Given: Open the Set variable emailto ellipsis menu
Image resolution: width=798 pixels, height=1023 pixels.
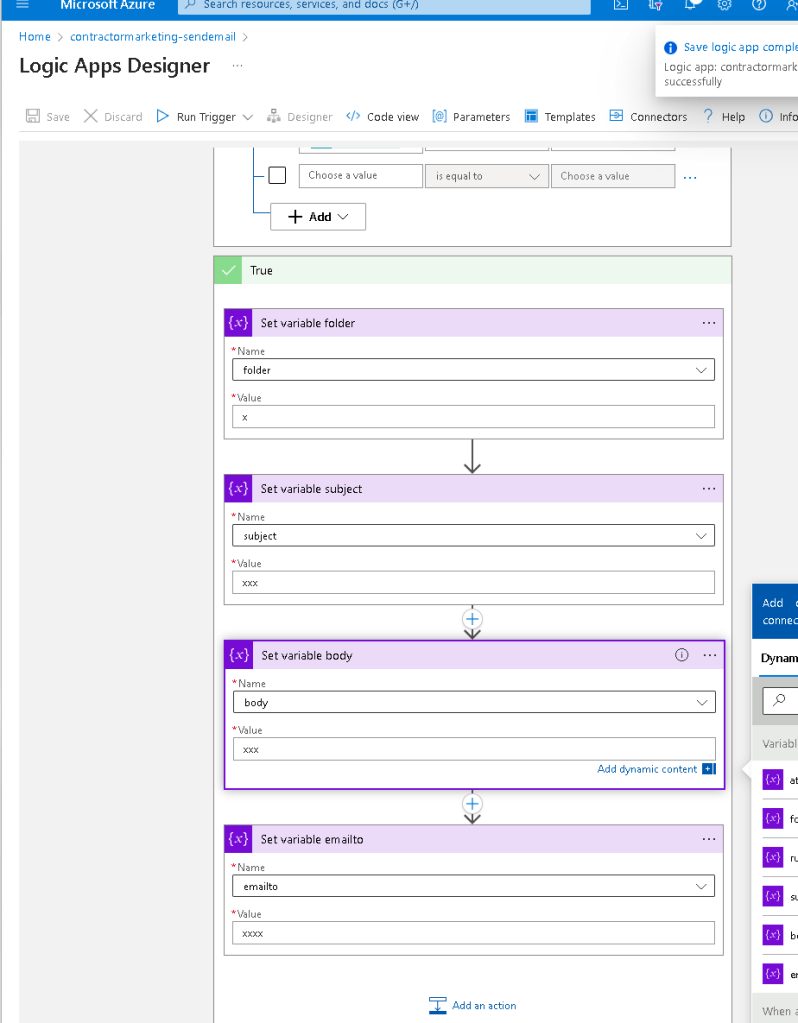Looking at the screenshot, I should click(709, 839).
